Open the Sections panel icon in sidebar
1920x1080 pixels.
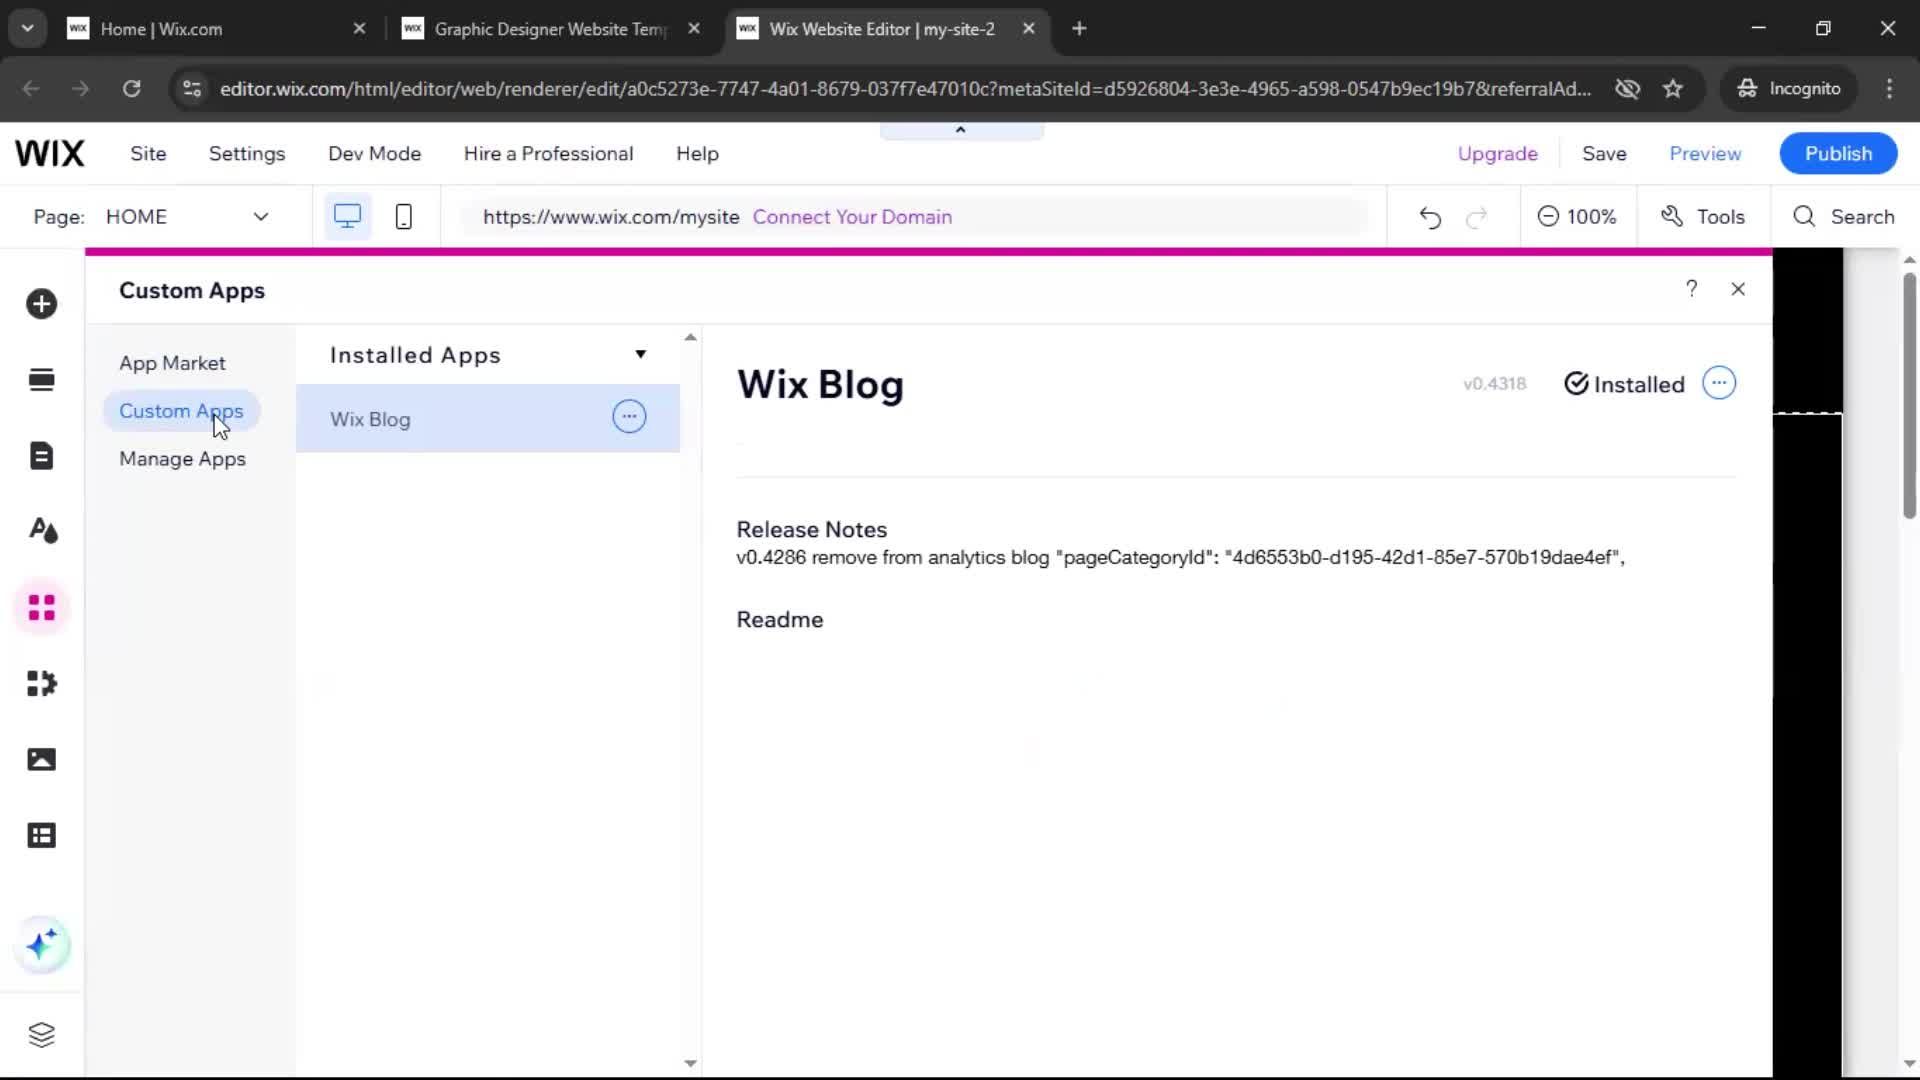pyautogui.click(x=41, y=380)
